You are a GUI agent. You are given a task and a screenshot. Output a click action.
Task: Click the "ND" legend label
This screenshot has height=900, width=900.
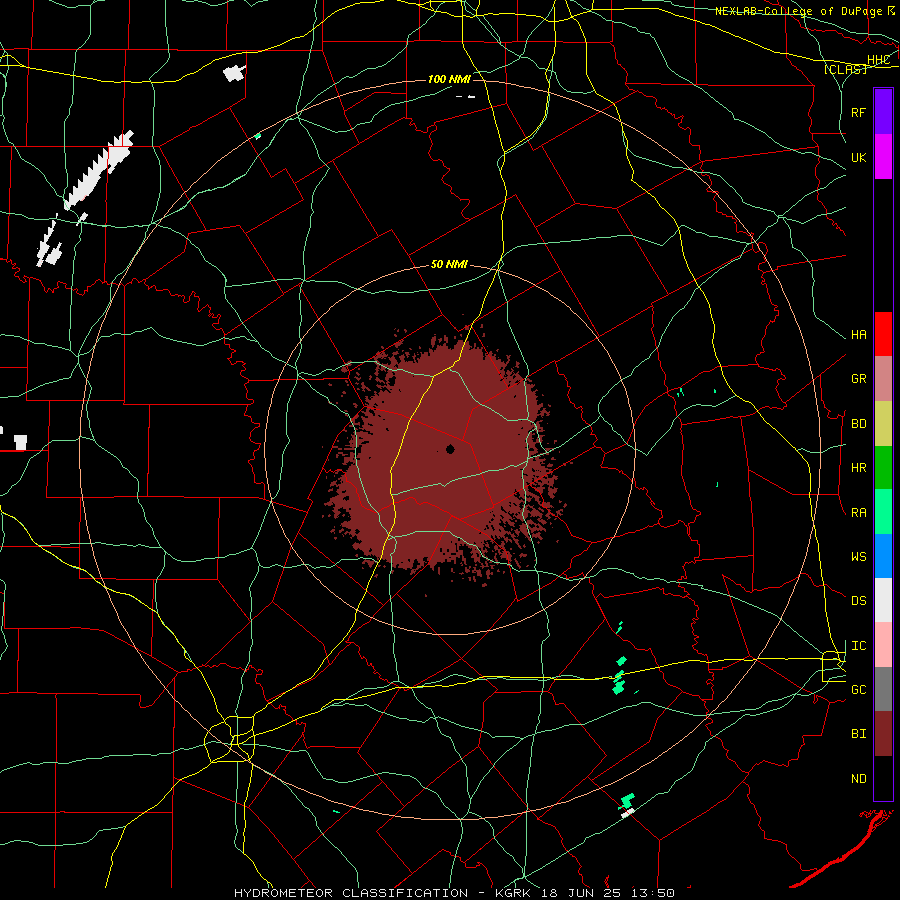pyautogui.click(x=859, y=779)
